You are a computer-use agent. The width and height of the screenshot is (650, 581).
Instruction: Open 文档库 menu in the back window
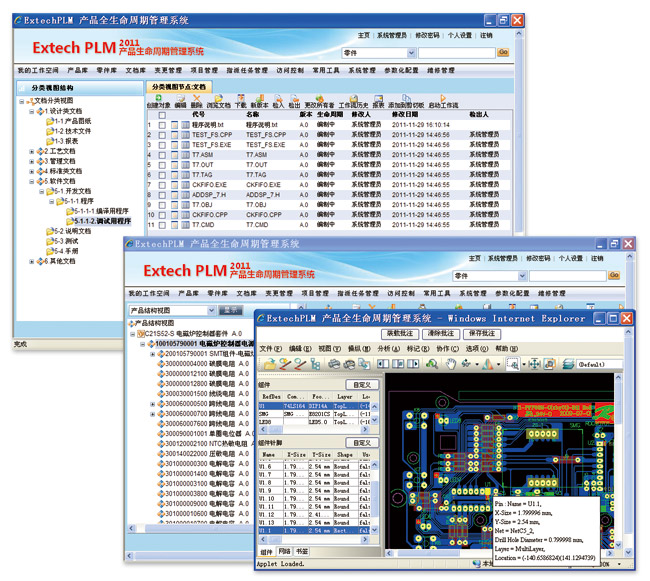[x=136, y=70]
